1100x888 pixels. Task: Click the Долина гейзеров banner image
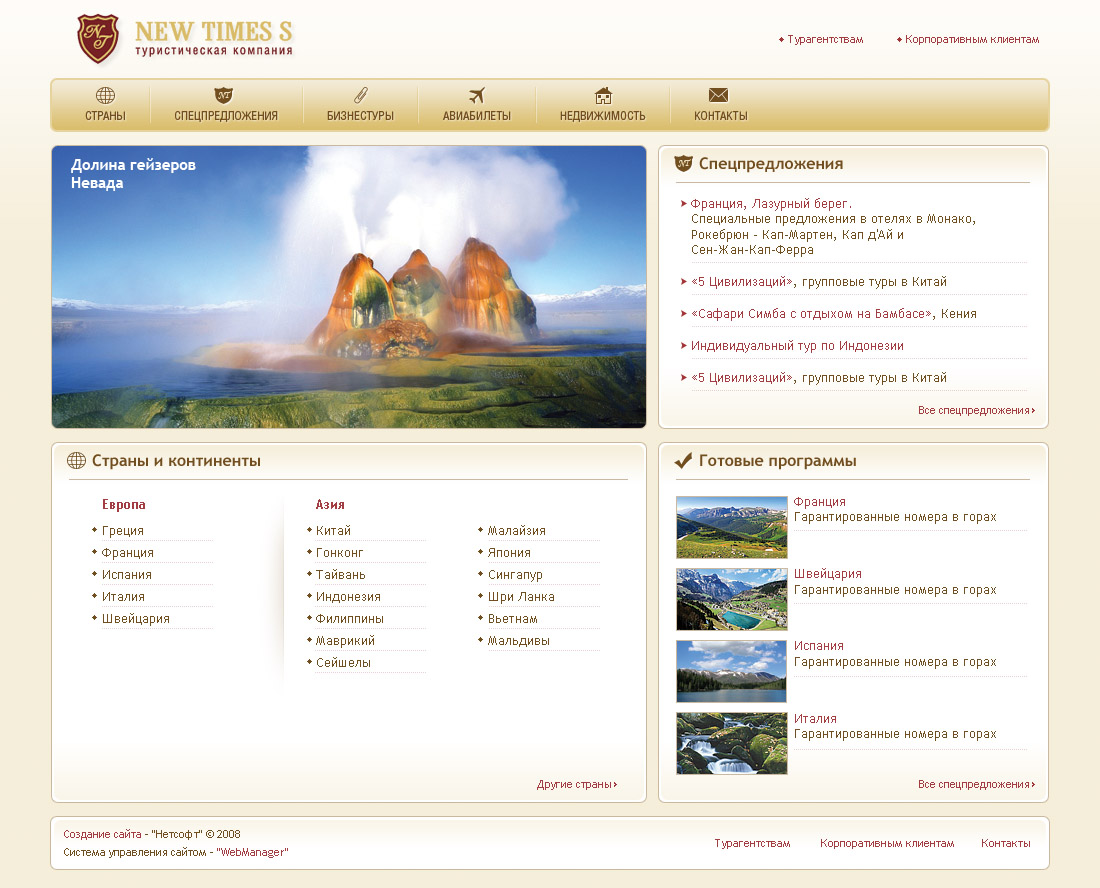coord(349,287)
